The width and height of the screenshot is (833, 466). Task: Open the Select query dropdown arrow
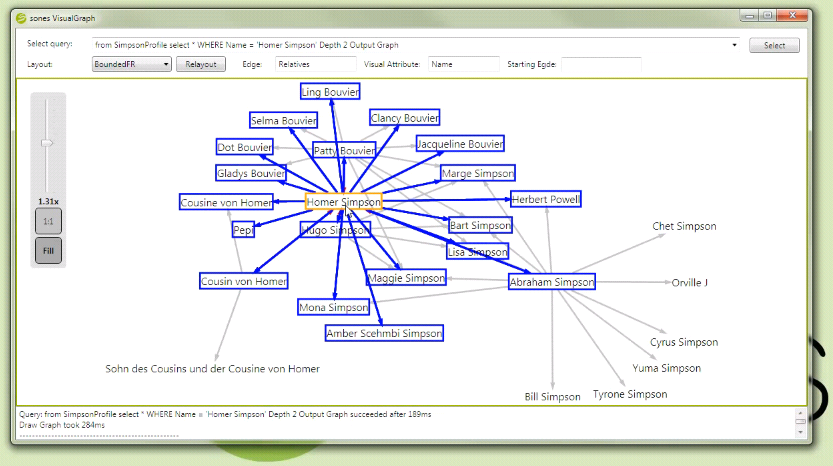pos(734,45)
